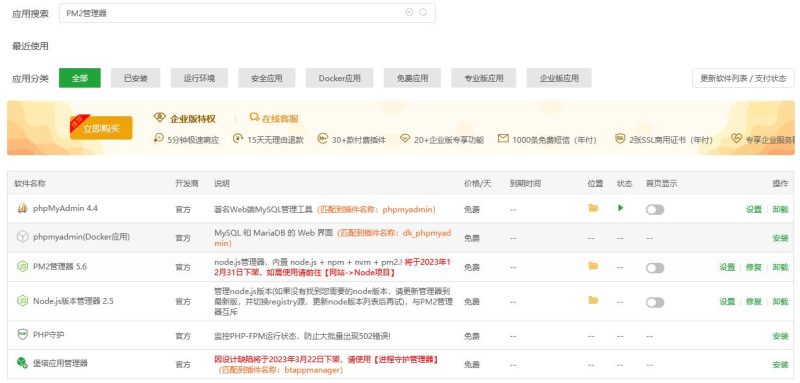This screenshot has height=383, width=800.
Task: Click the phpMyAdmin 4.4 name text
Action: pos(65,208)
